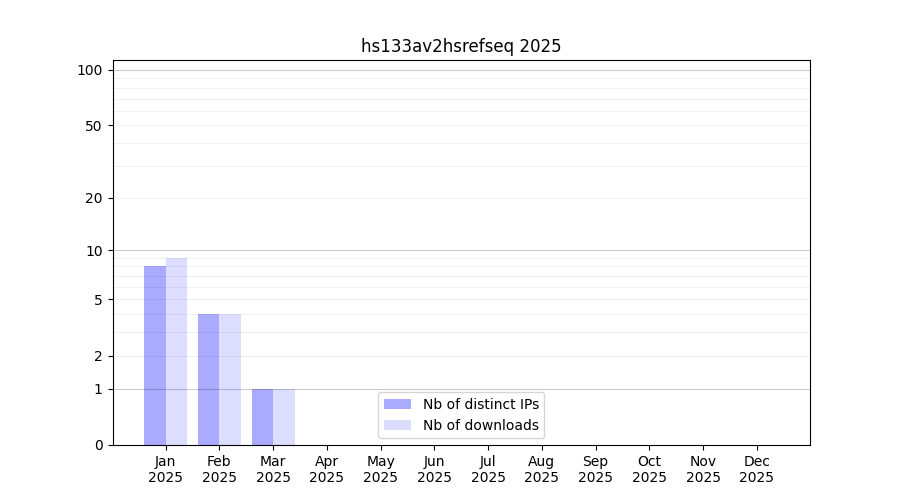Viewport: 900px width, 500px height.
Task: Select the 10 tick label on y-axis
Action: click(x=93, y=250)
